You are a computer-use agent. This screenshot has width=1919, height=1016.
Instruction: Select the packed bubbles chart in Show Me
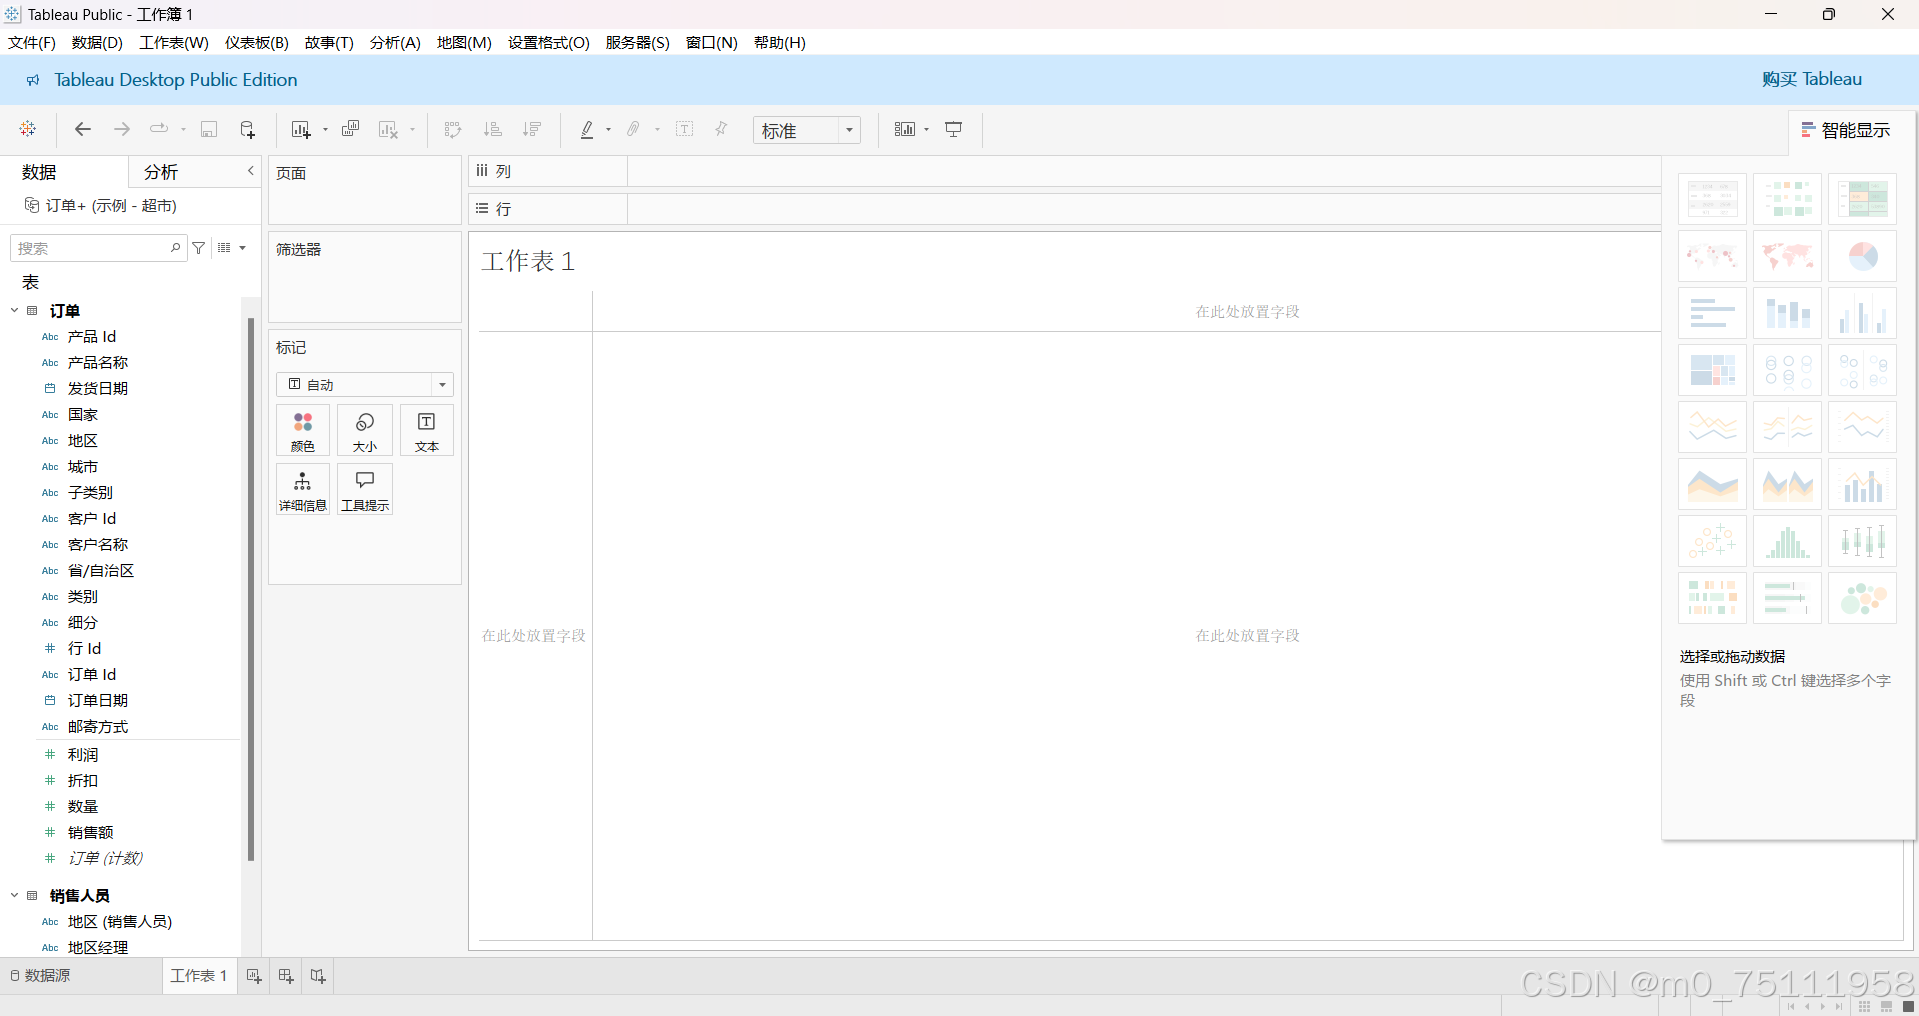click(x=1862, y=598)
